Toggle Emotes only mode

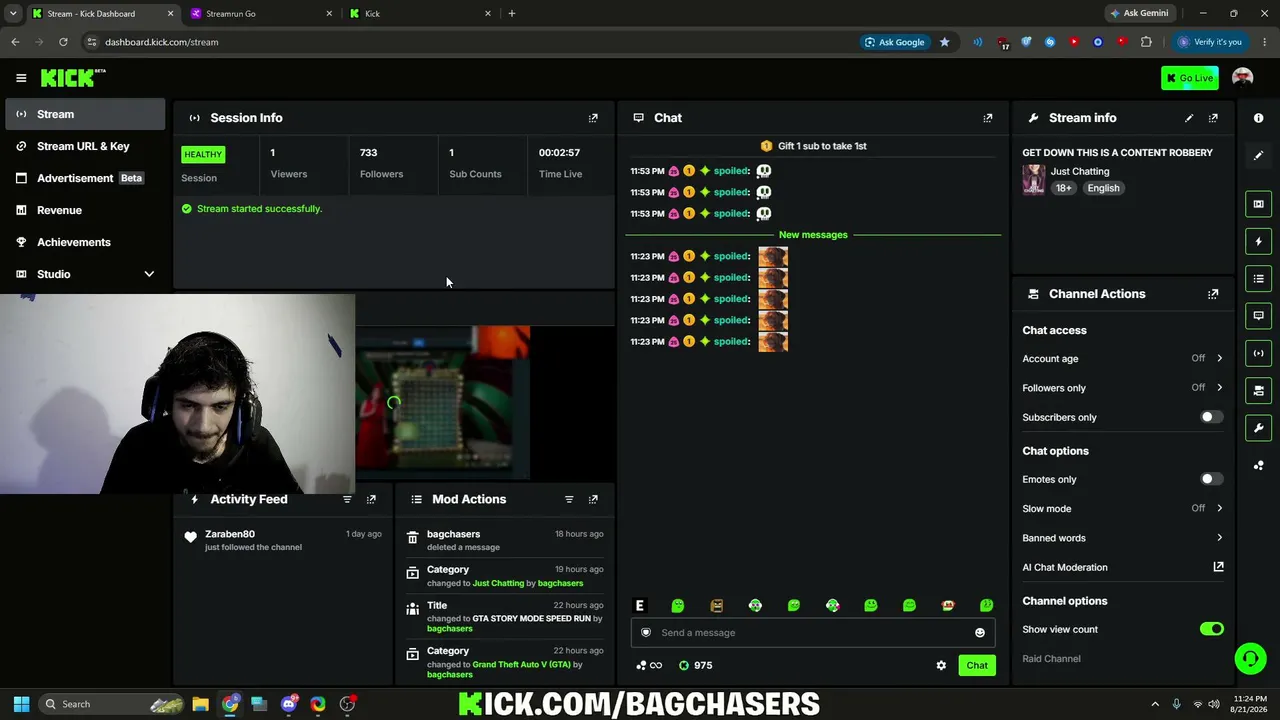click(x=1211, y=479)
